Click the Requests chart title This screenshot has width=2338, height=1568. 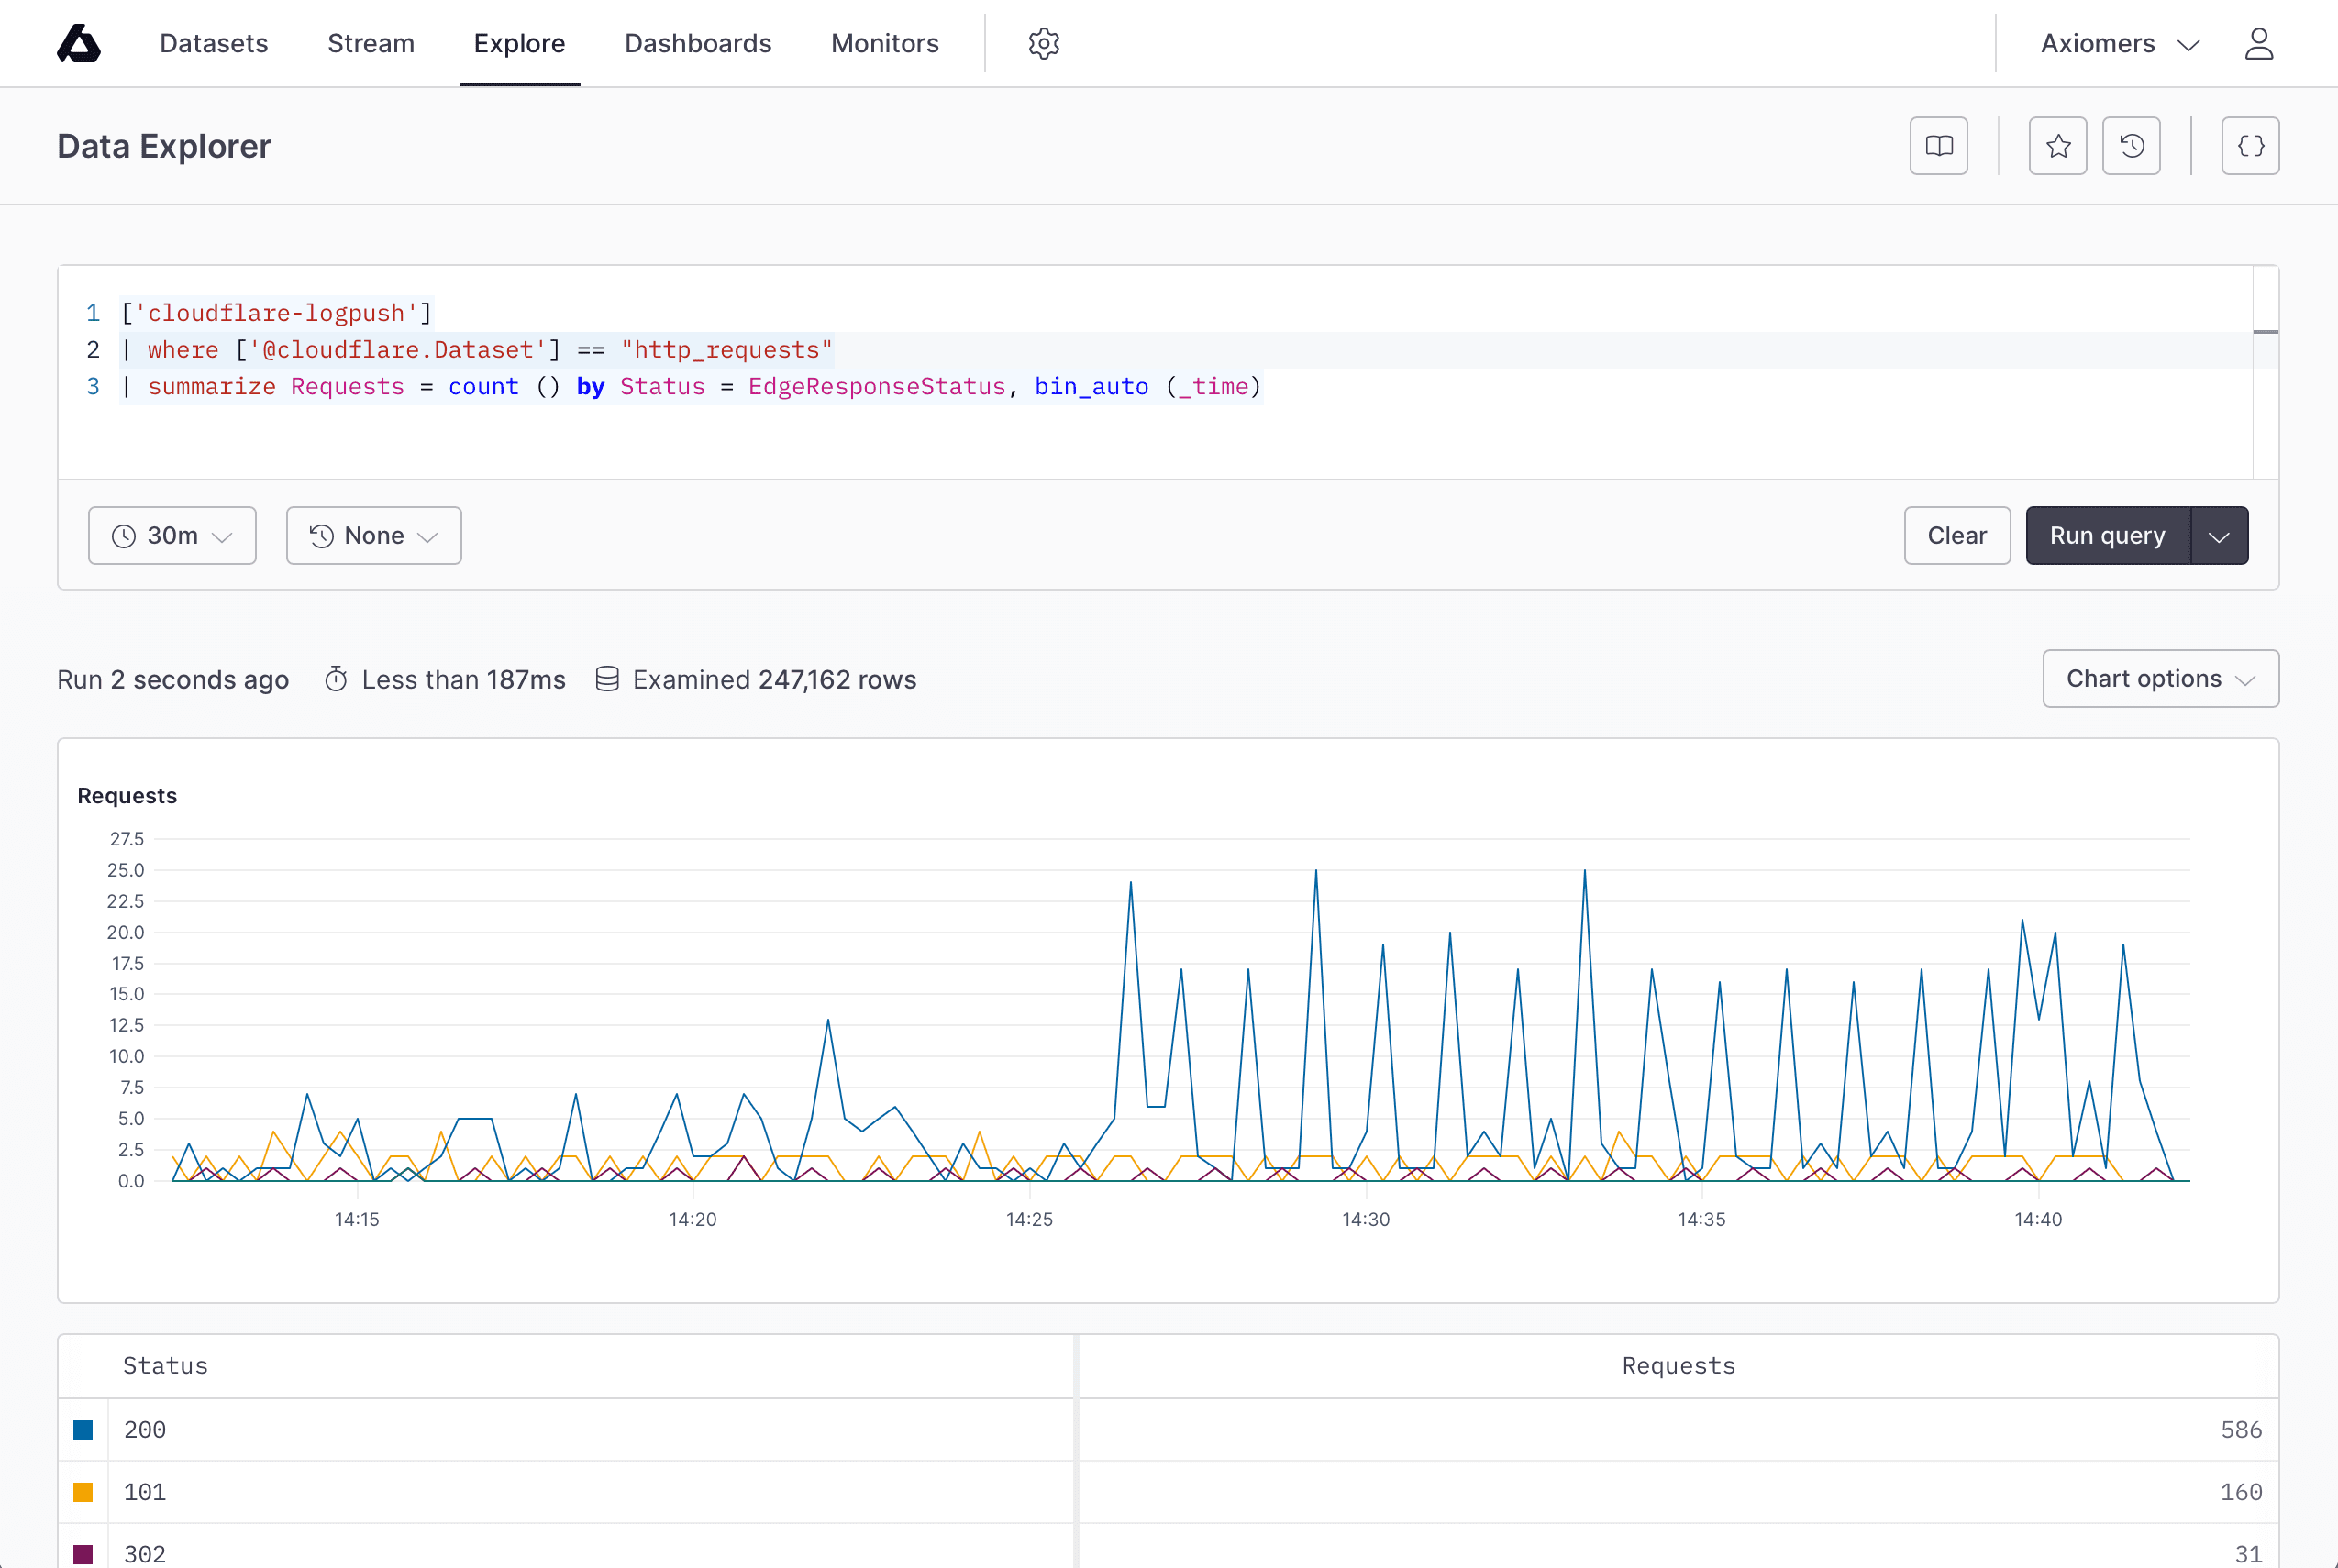127,795
